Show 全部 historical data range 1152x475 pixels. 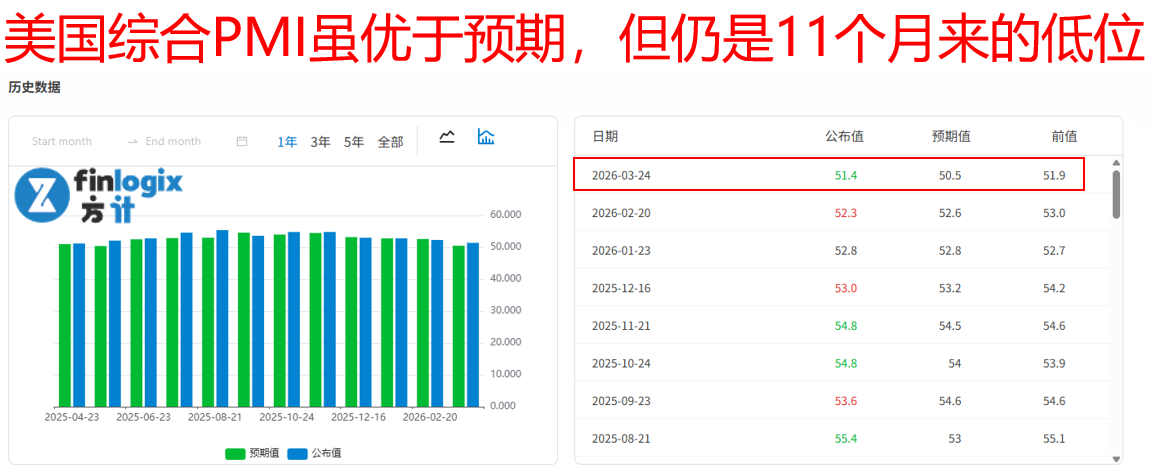(x=390, y=142)
